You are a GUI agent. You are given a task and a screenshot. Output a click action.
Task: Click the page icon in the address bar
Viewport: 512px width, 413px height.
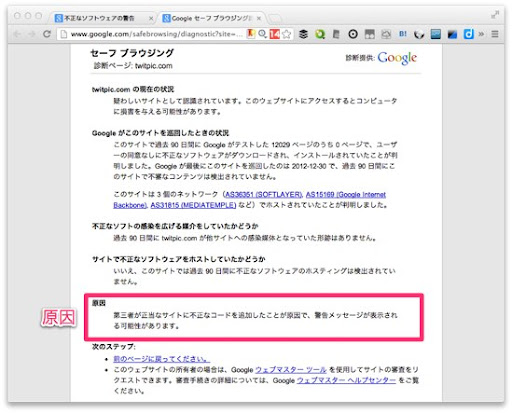[64, 34]
